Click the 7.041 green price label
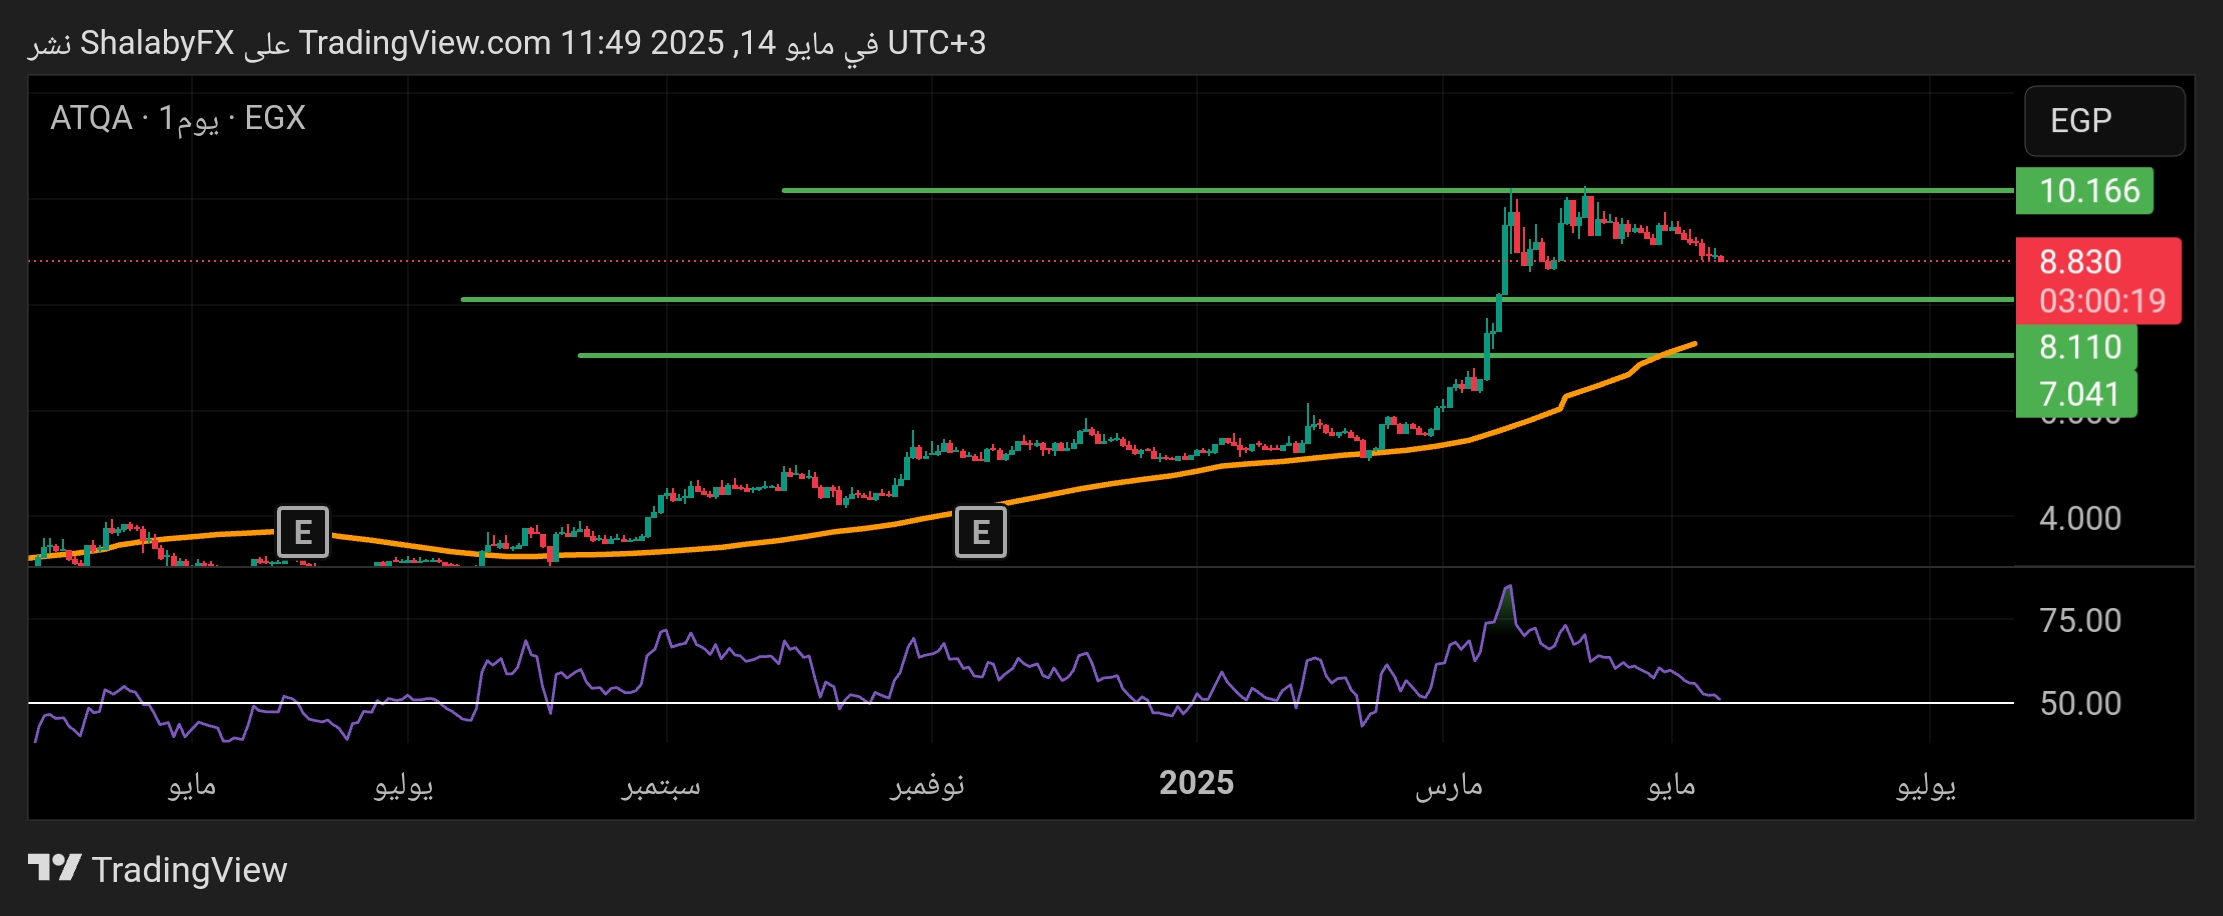Image resolution: width=2223 pixels, height=916 pixels. (x=2076, y=394)
